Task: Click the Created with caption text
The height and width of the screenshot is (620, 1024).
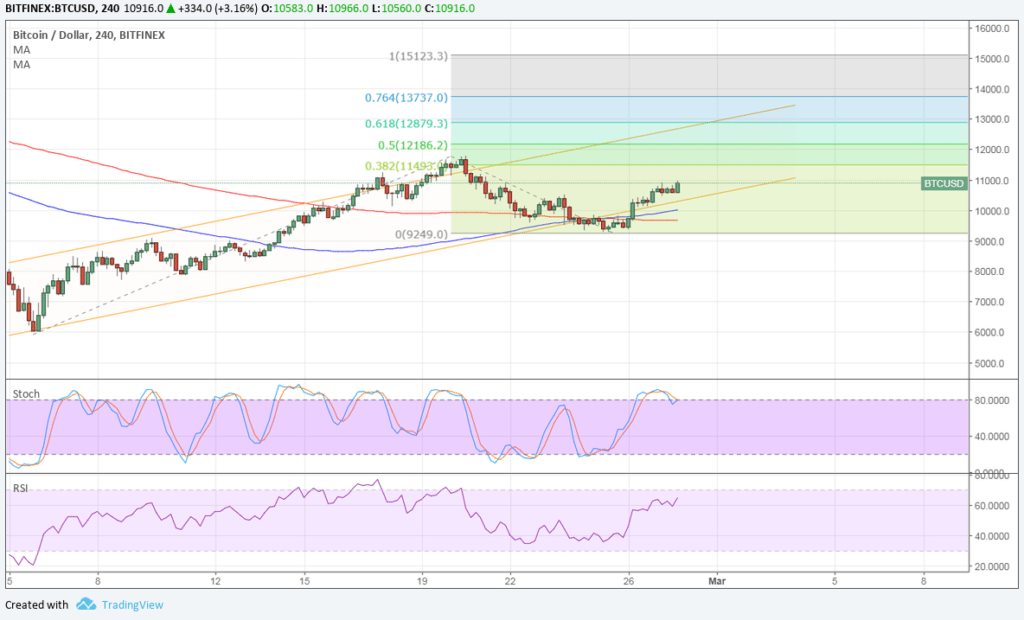Action: coord(37,605)
